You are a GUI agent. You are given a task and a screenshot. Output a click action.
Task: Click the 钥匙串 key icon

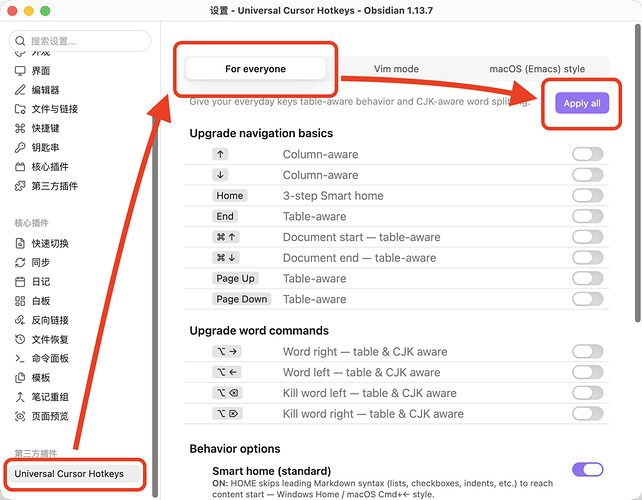point(20,147)
